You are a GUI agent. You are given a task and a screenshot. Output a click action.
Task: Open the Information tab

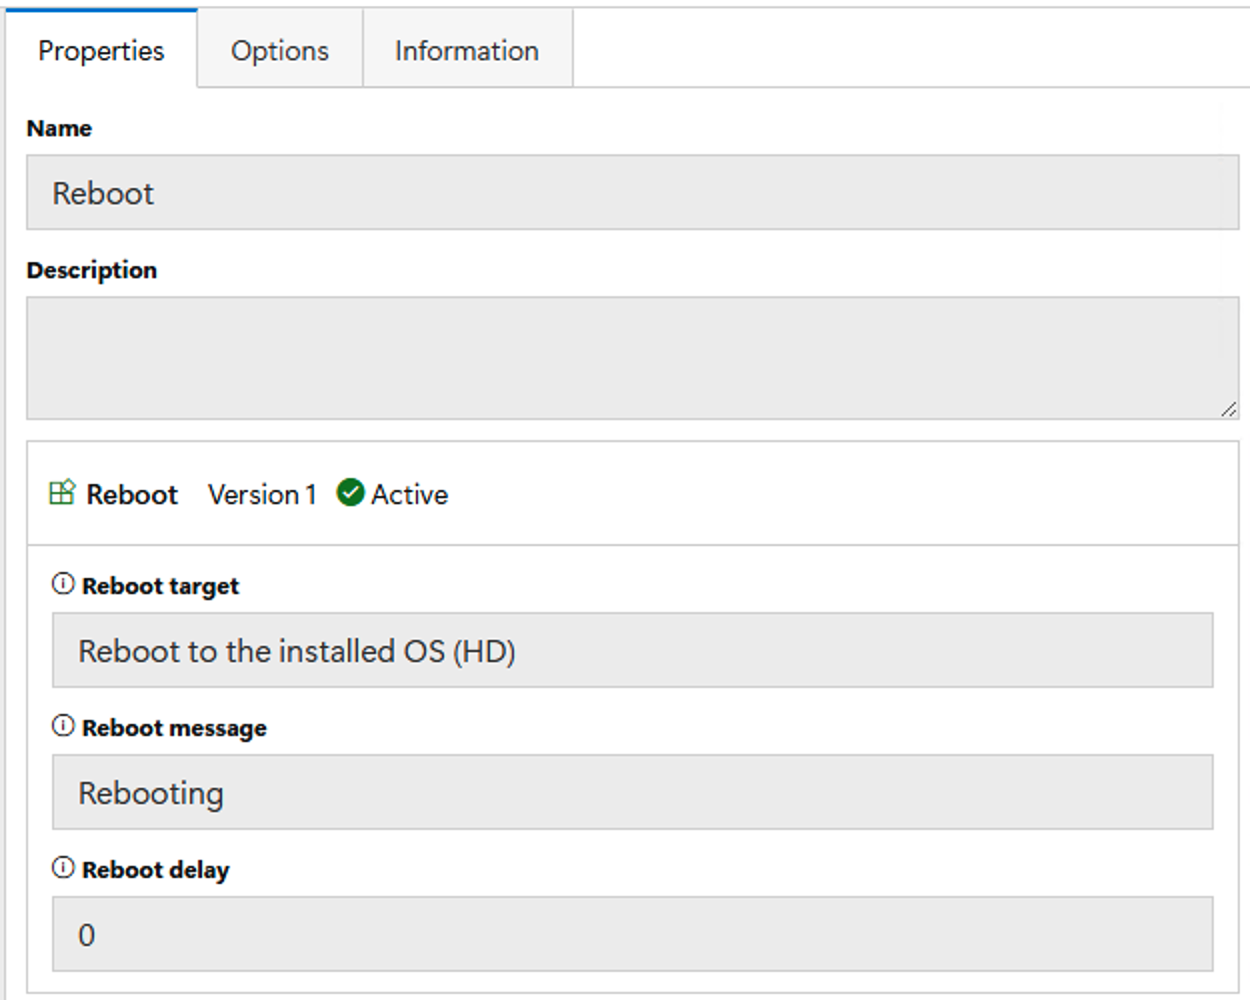[467, 50]
